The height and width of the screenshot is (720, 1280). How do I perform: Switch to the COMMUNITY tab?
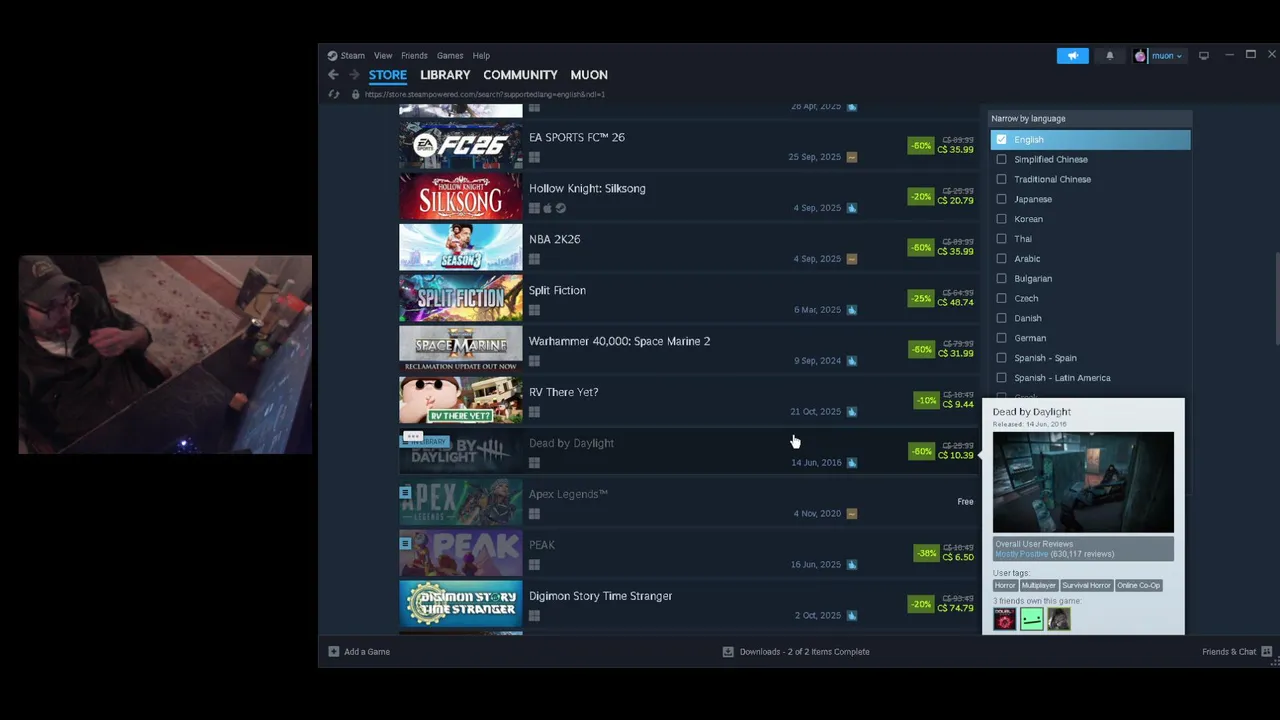tap(520, 75)
